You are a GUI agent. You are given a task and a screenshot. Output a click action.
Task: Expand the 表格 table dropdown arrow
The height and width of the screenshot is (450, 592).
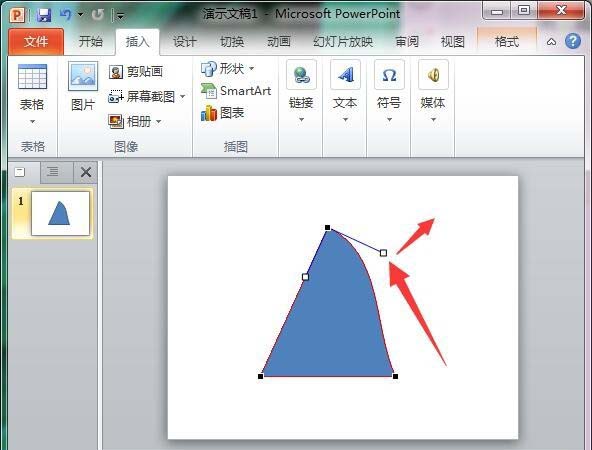pos(32,122)
